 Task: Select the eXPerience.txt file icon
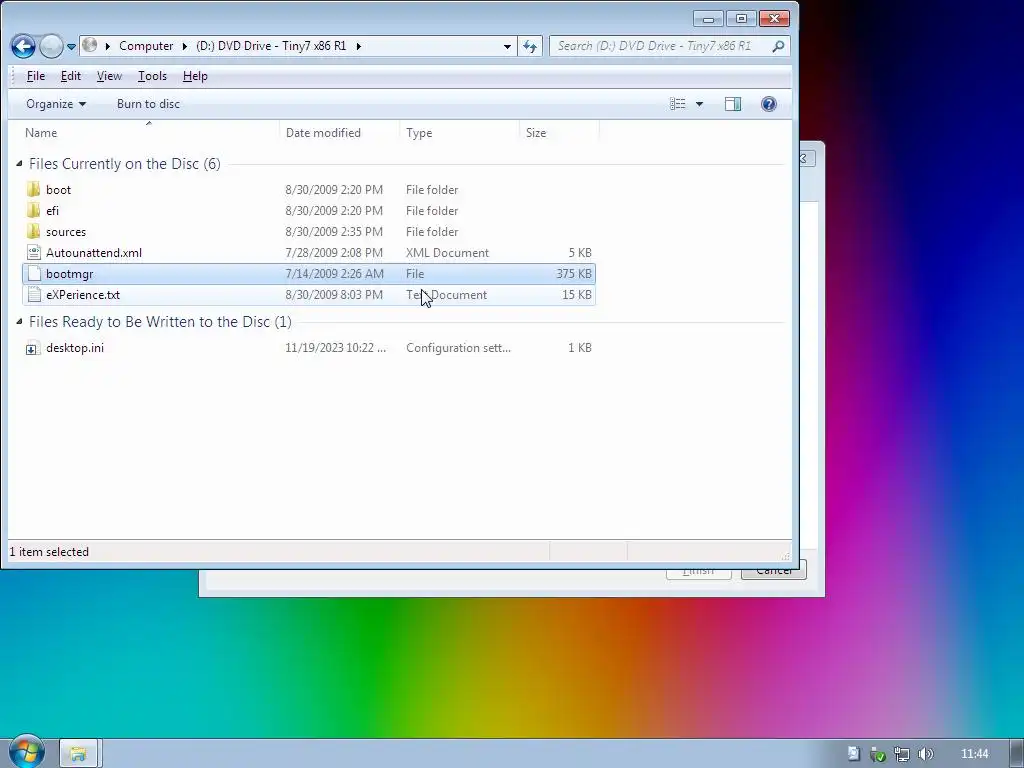point(34,295)
